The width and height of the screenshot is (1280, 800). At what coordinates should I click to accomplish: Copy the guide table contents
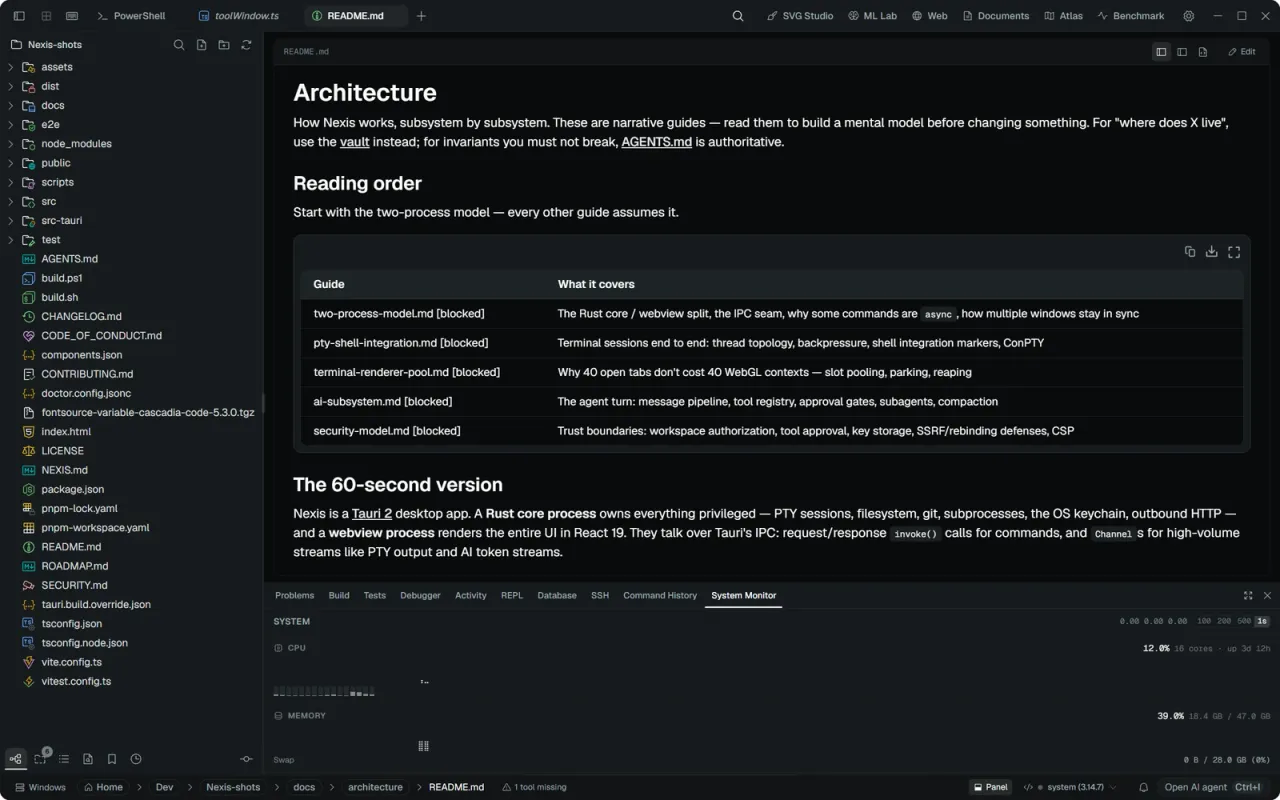(x=1190, y=252)
